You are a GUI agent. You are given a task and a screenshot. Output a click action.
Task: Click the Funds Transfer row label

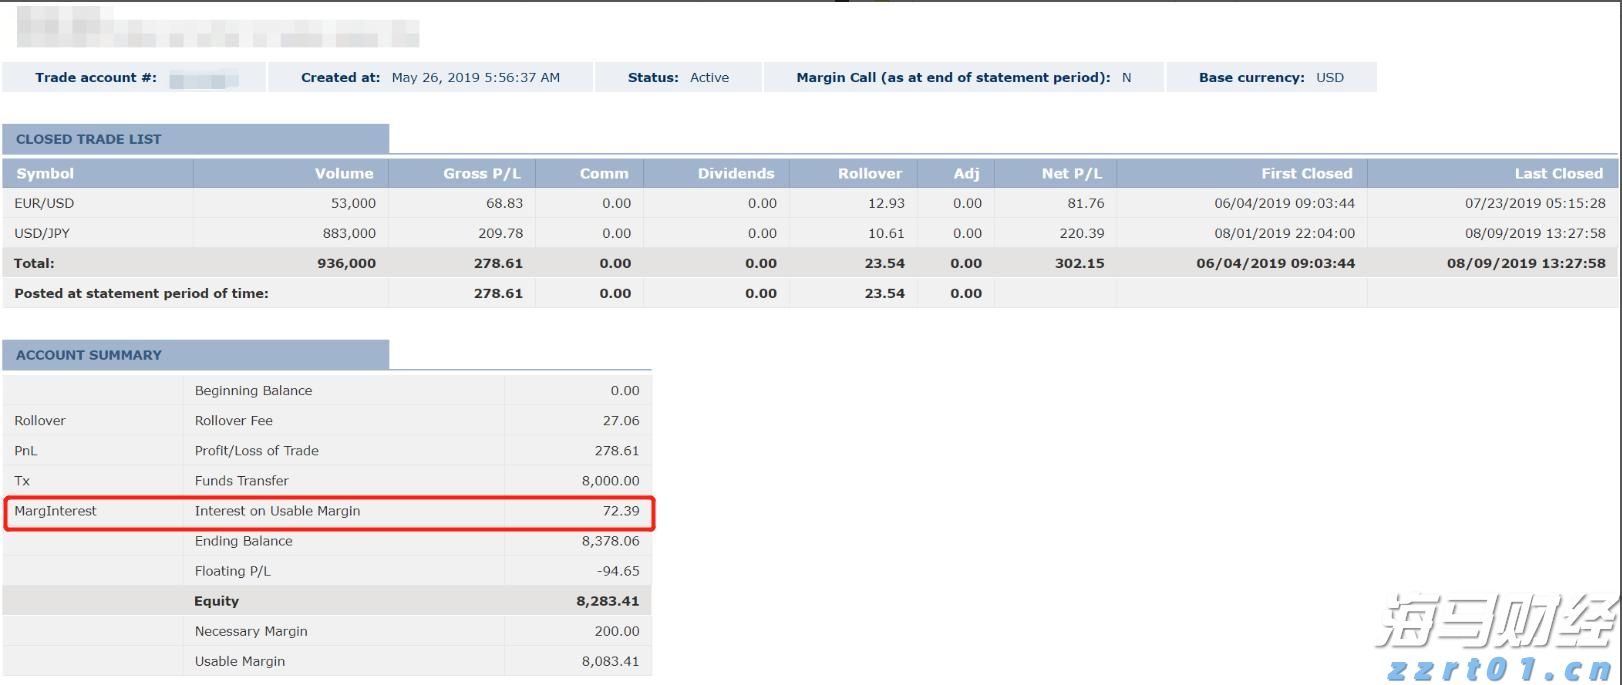click(241, 481)
